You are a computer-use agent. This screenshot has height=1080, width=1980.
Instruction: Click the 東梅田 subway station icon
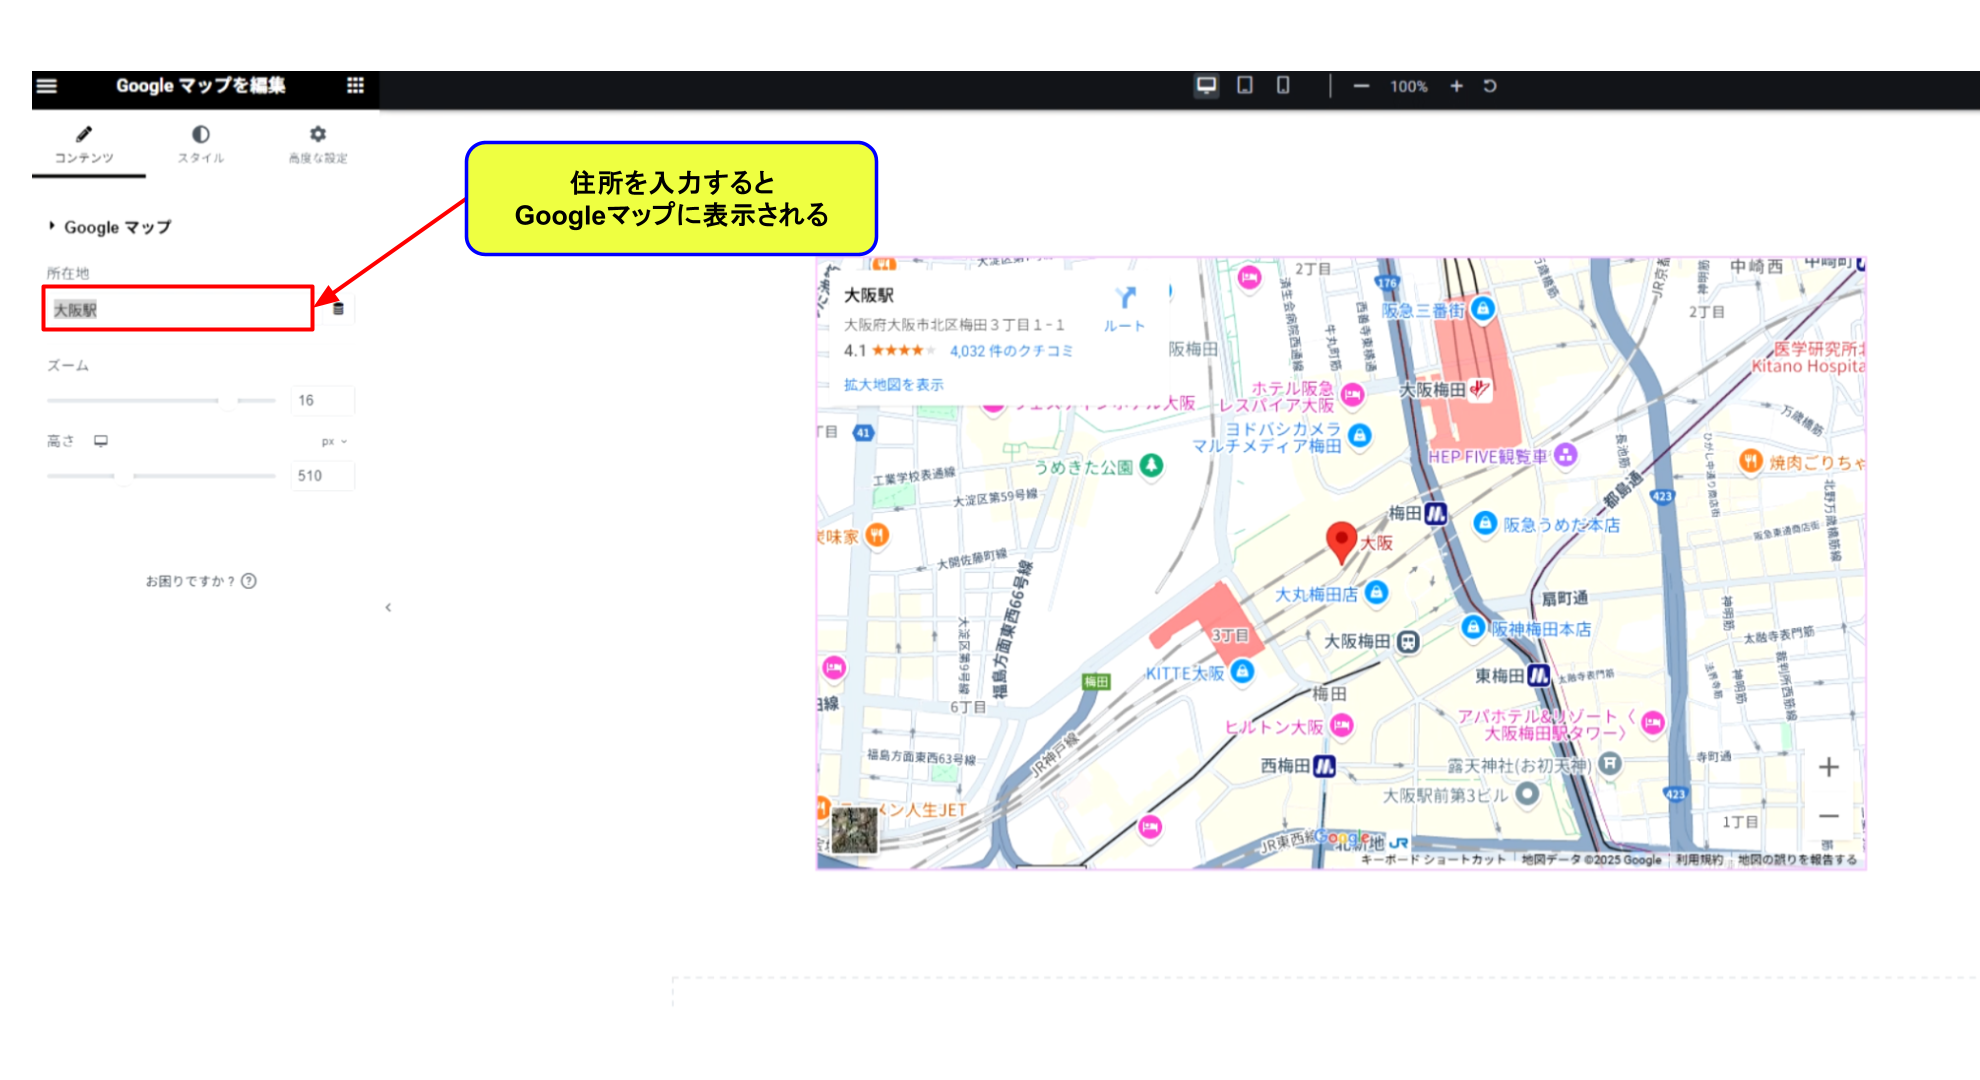[1538, 676]
